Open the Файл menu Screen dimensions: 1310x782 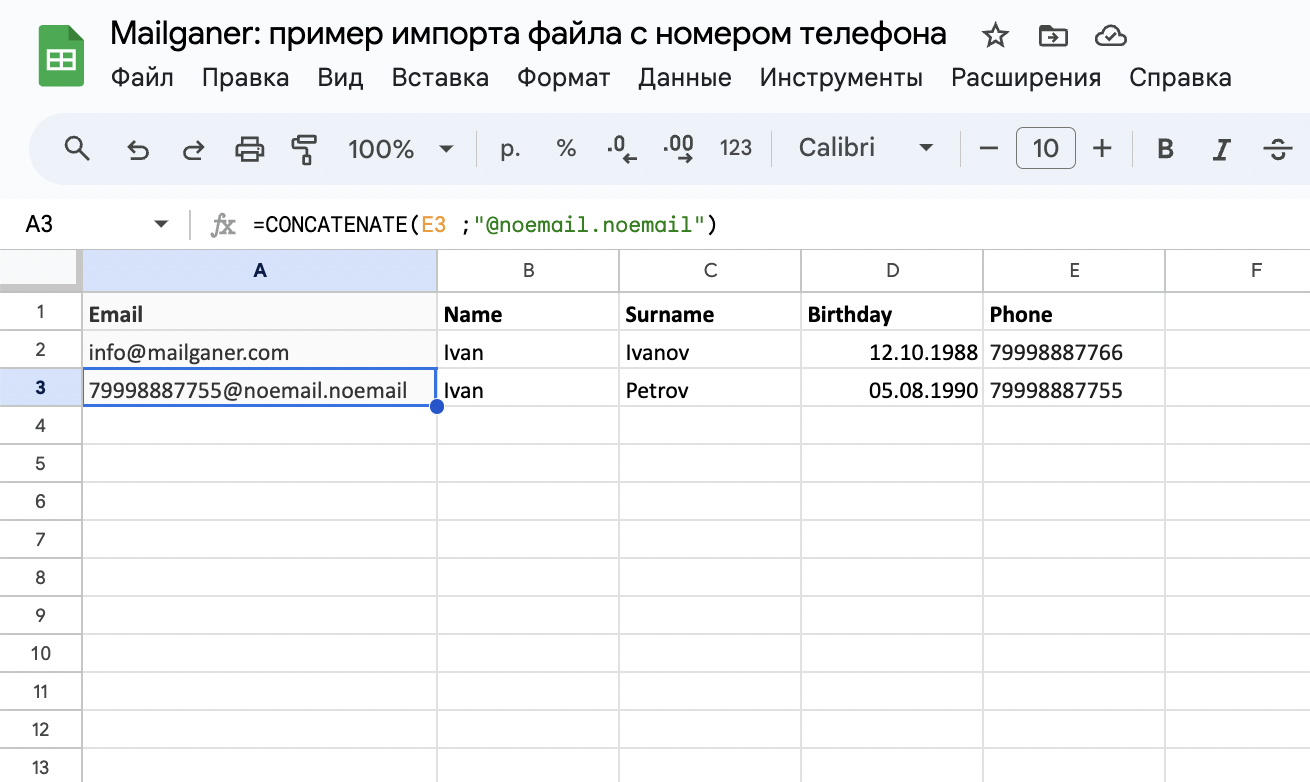click(x=142, y=78)
